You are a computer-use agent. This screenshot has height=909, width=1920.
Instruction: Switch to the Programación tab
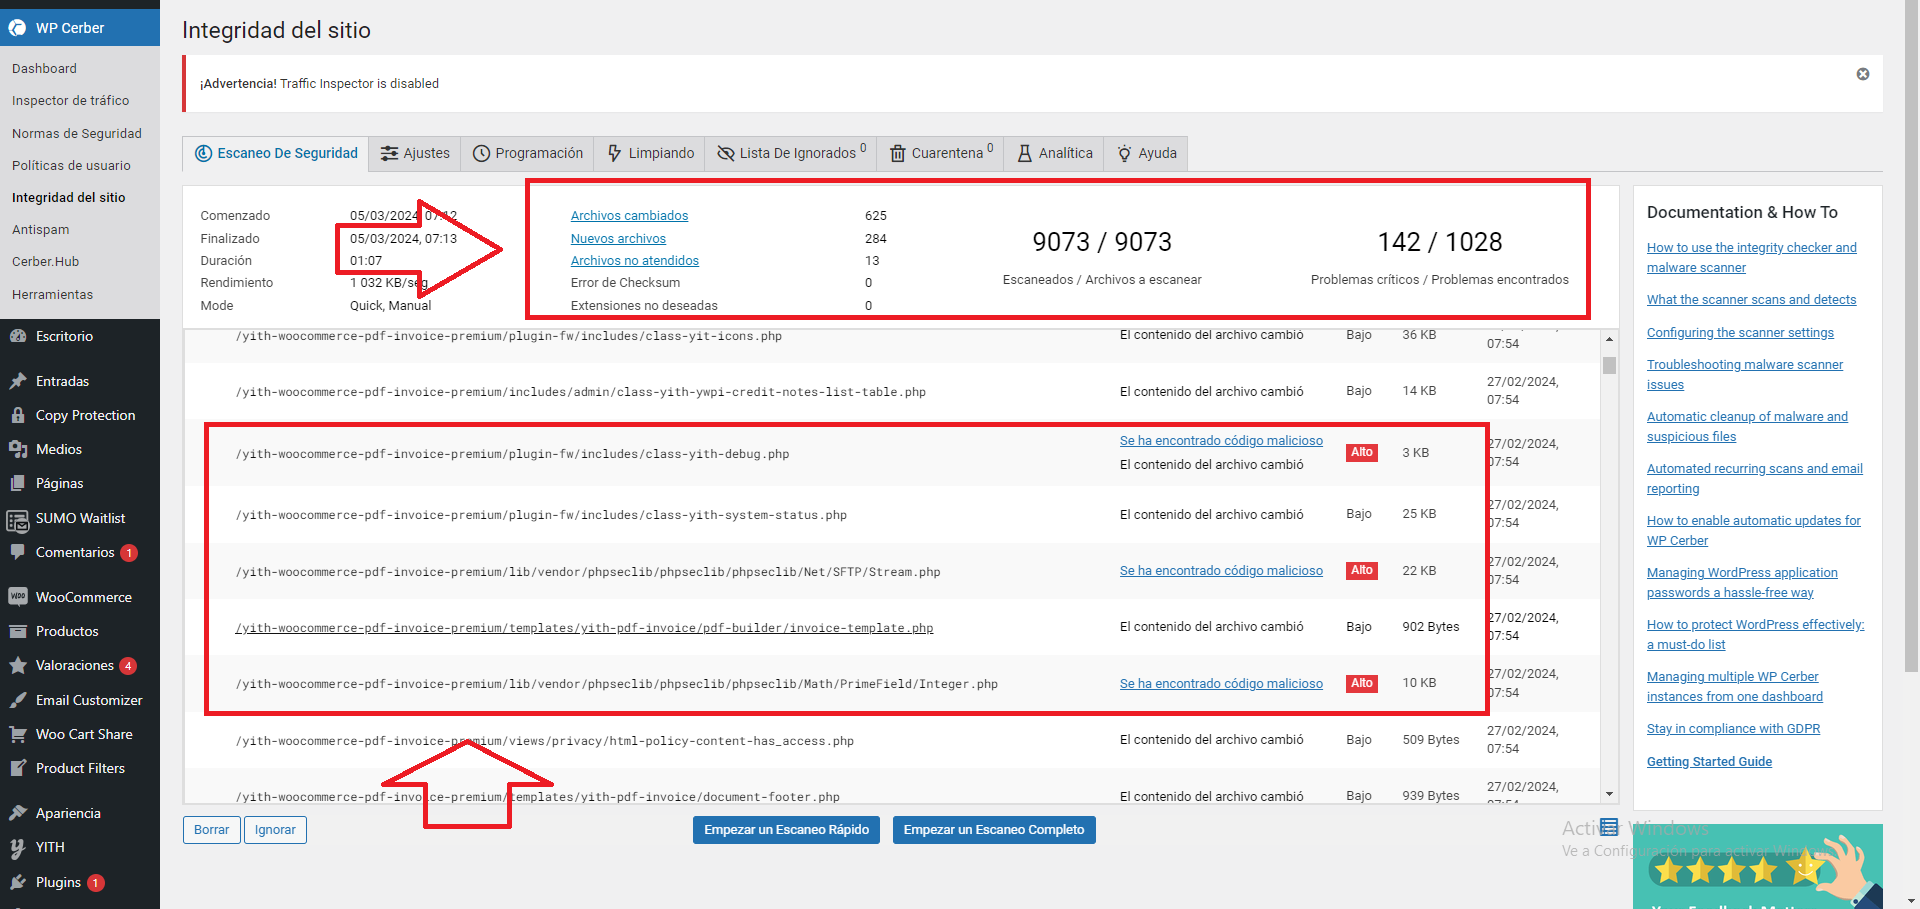point(527,153)
